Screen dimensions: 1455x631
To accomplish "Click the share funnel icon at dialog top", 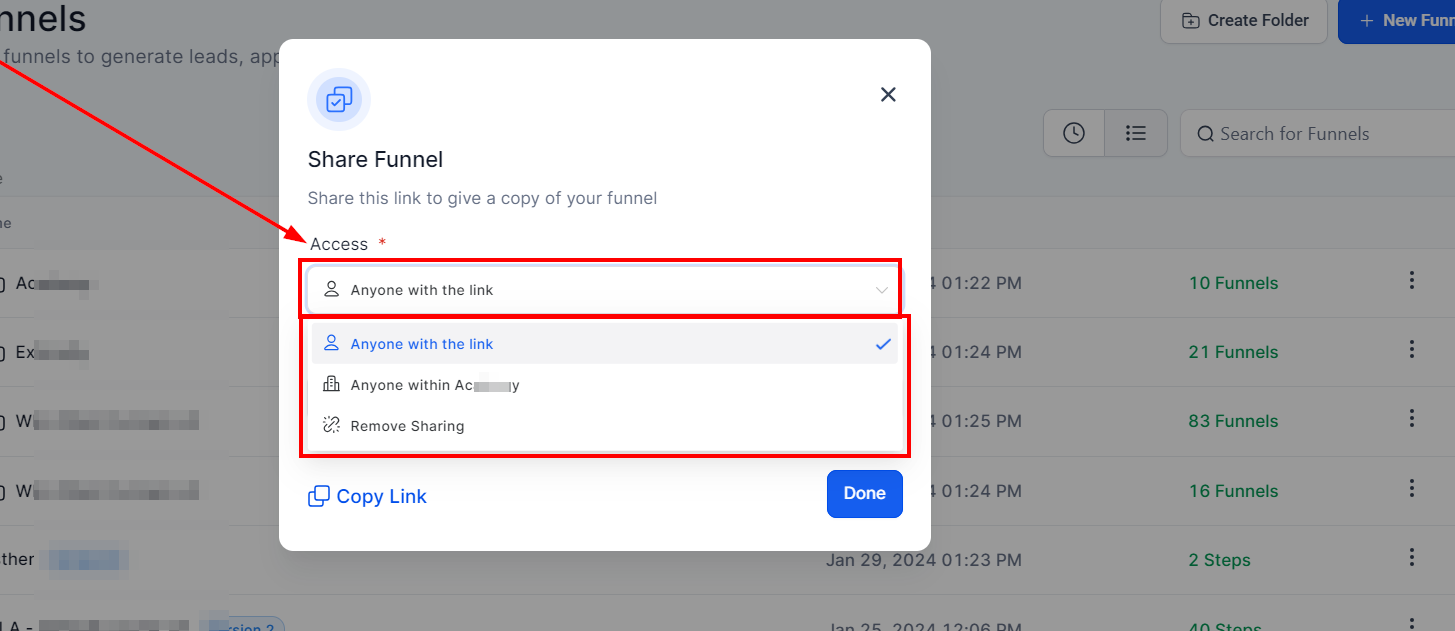I will click(x=339, y=99).
